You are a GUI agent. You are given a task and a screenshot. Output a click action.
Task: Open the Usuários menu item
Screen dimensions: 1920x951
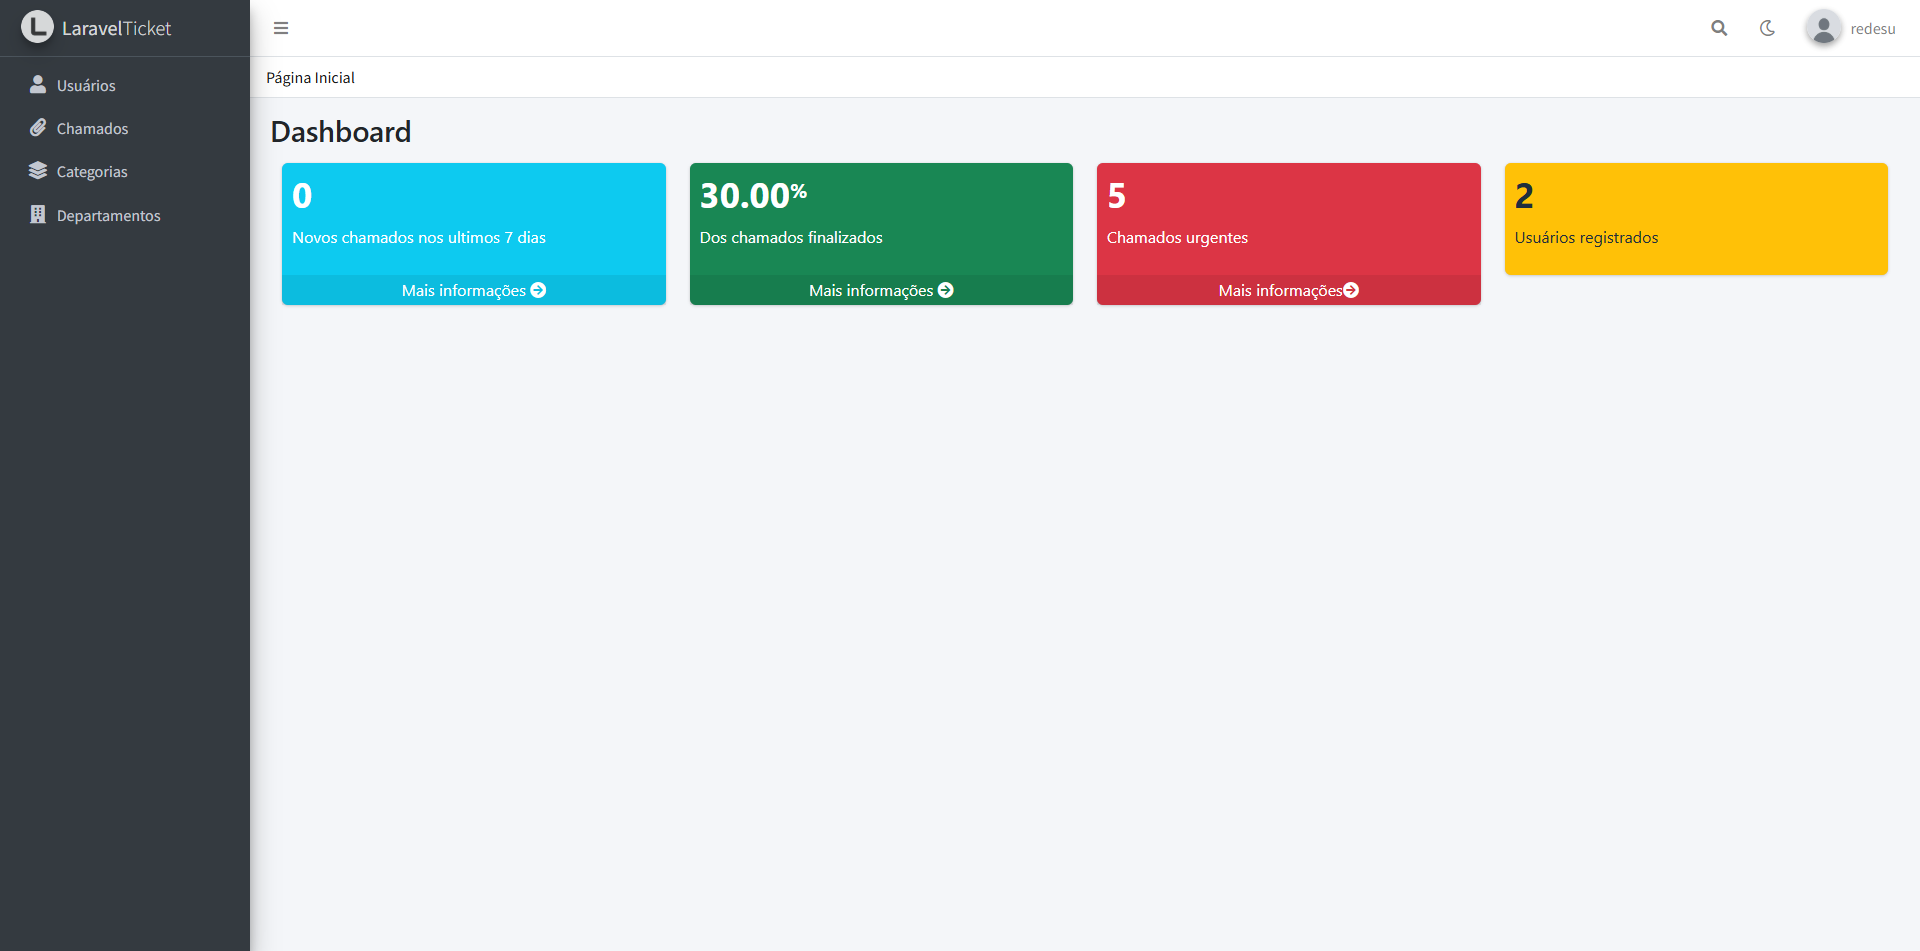click(x=125, y=85)
